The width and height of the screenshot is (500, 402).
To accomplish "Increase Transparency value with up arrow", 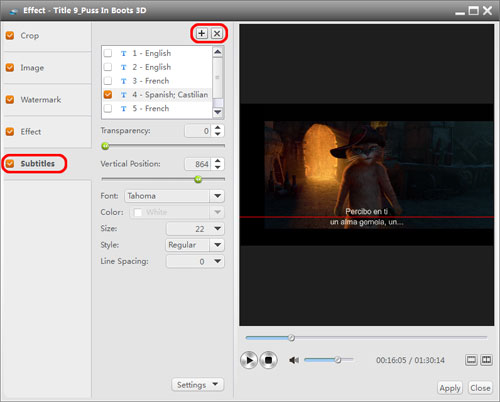I will (218, 128).
